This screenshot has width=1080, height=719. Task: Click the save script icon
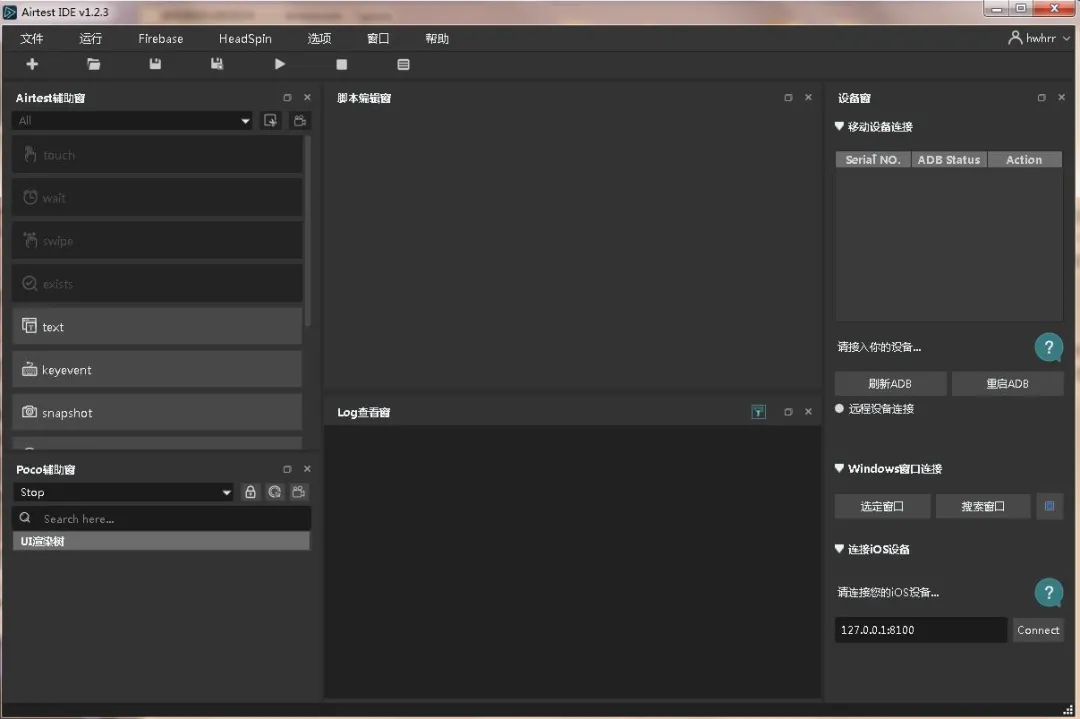155,64
